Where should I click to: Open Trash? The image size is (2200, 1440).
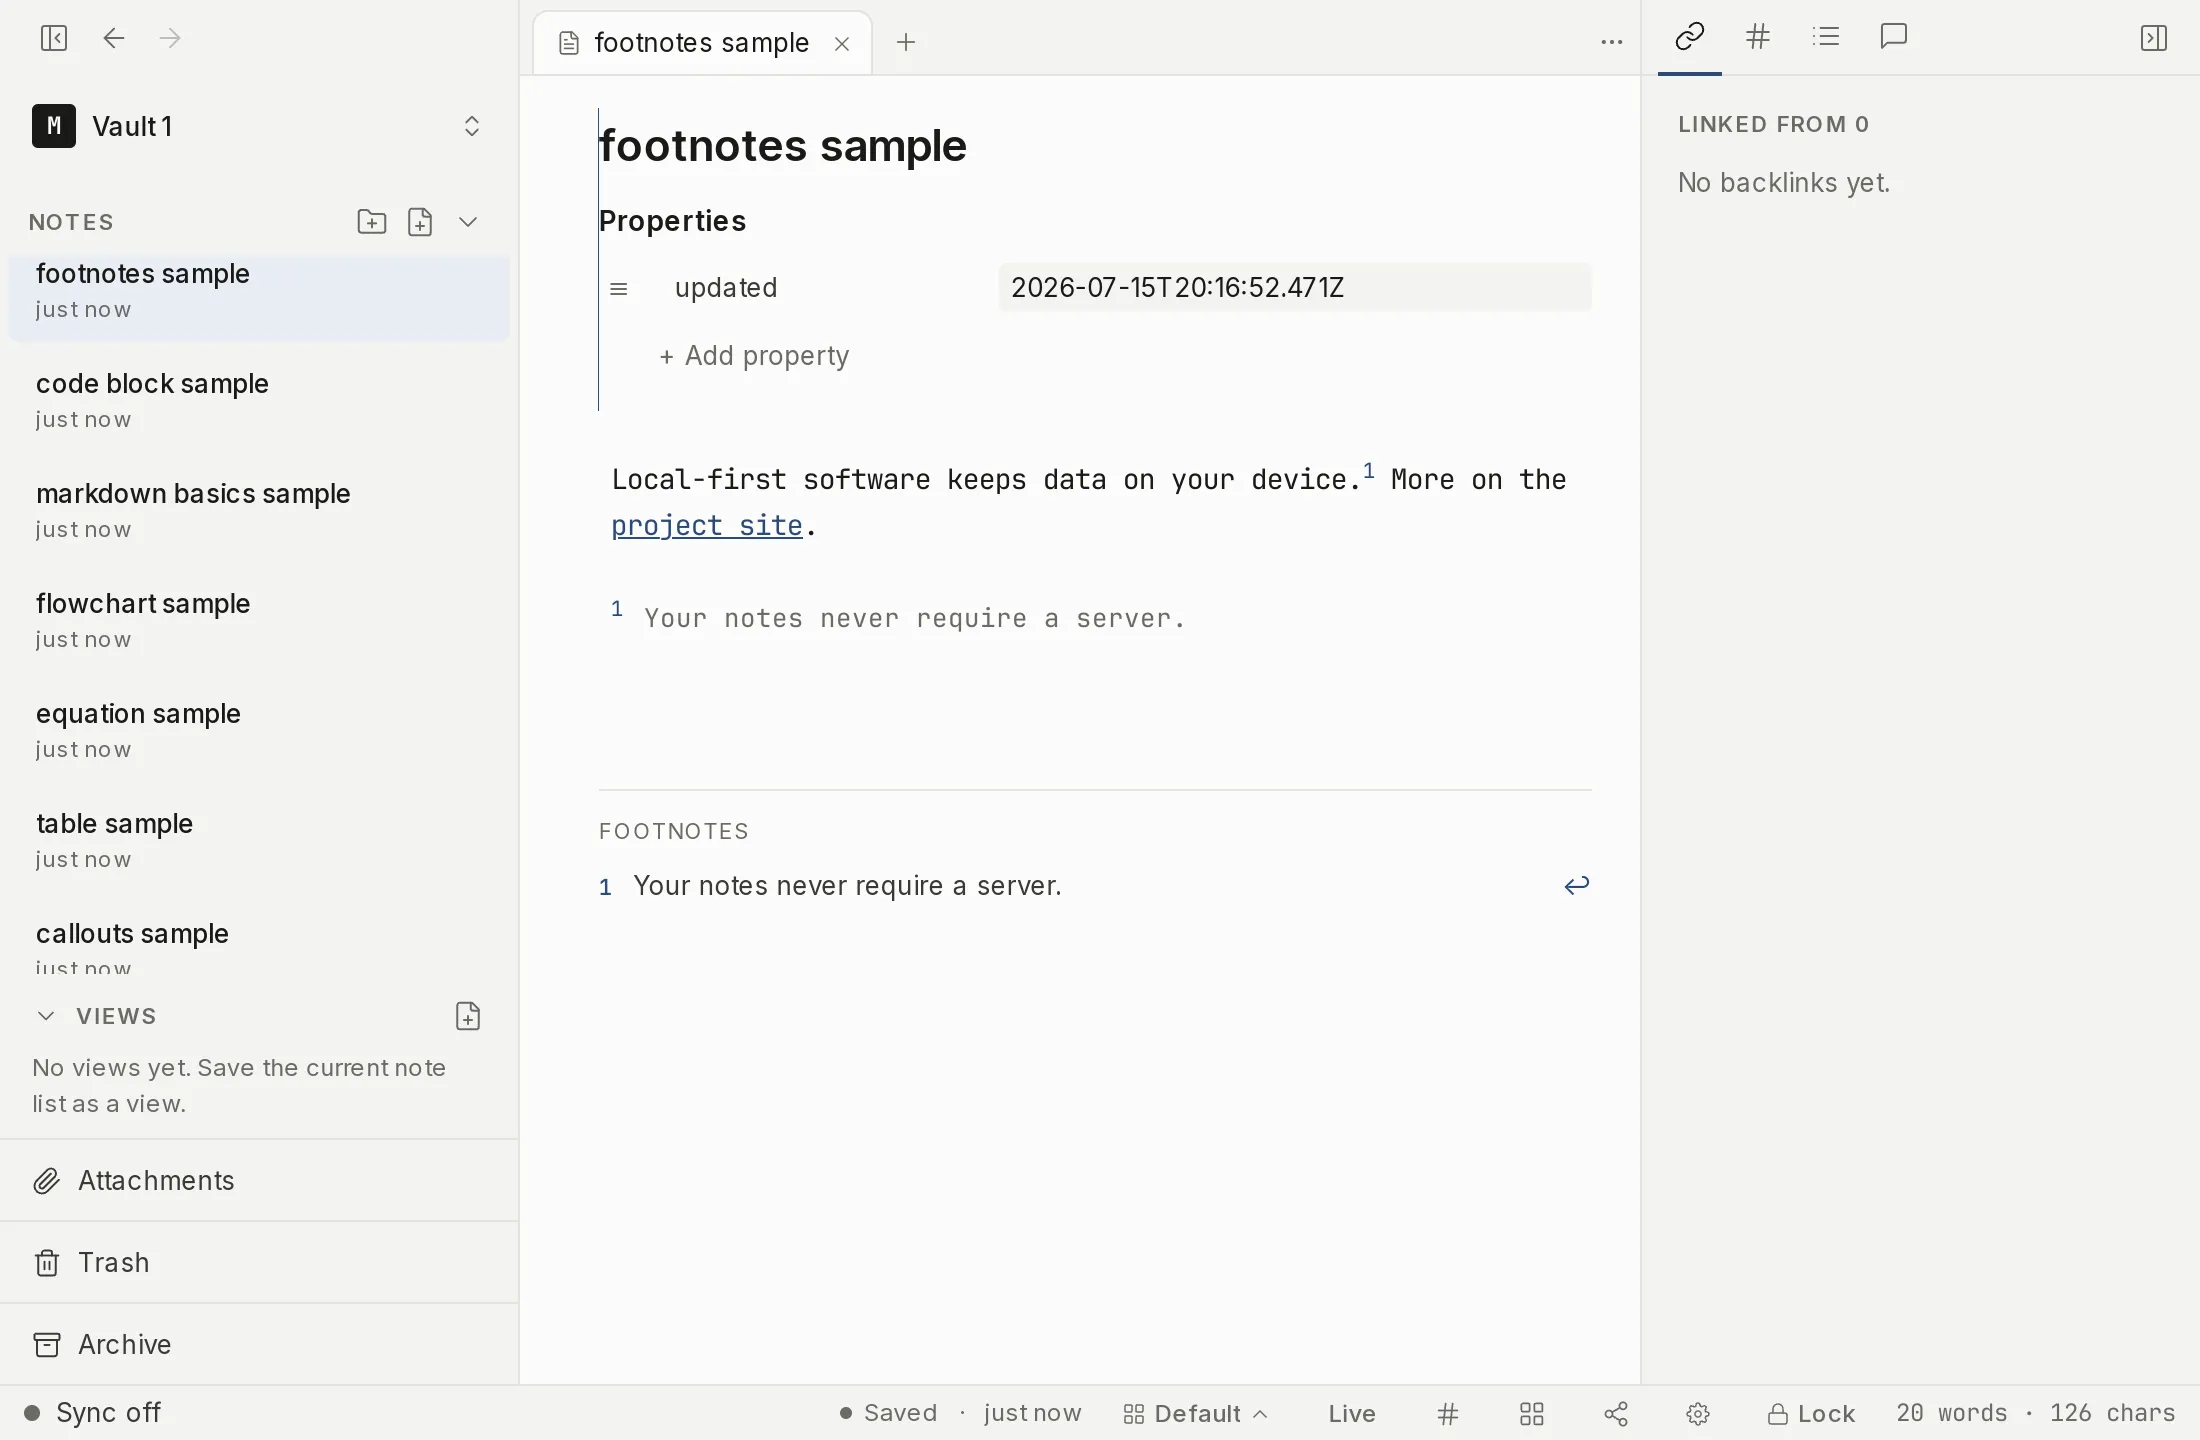(259, 1262)
